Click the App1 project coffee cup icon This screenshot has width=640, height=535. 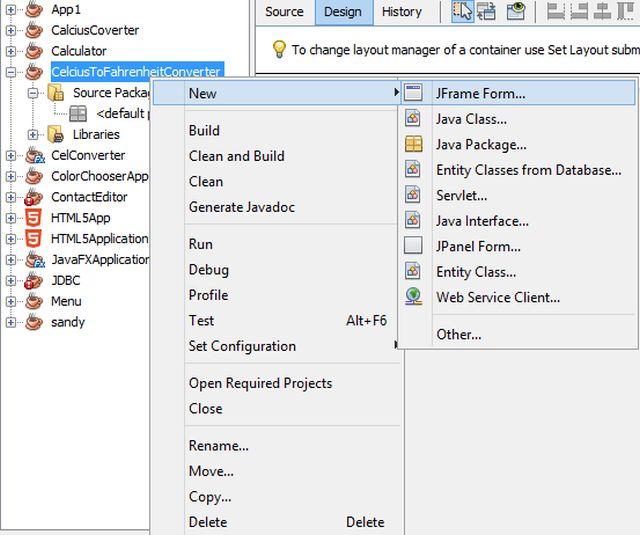coord(34,9)
